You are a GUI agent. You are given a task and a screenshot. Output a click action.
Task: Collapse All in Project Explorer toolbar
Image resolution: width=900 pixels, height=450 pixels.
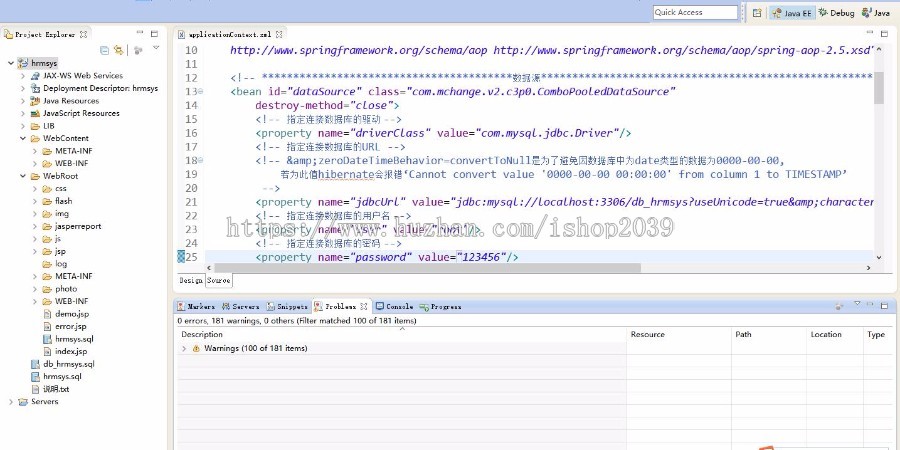click(x=104, y=51)
